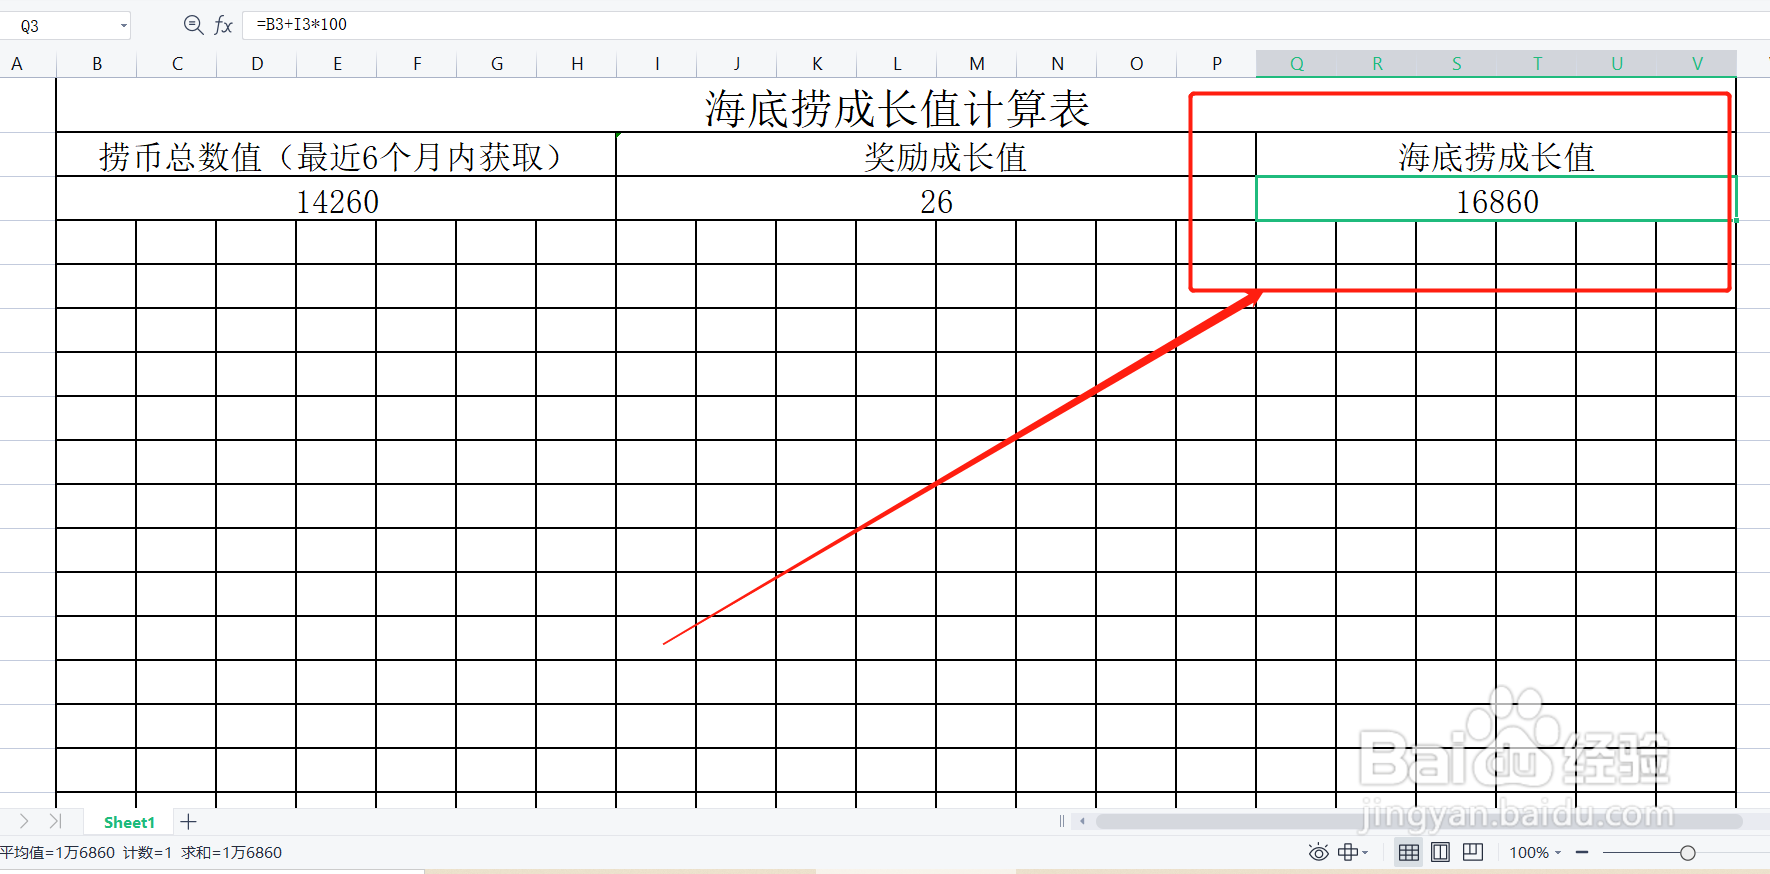Select column Q header

pos(1297,64)
